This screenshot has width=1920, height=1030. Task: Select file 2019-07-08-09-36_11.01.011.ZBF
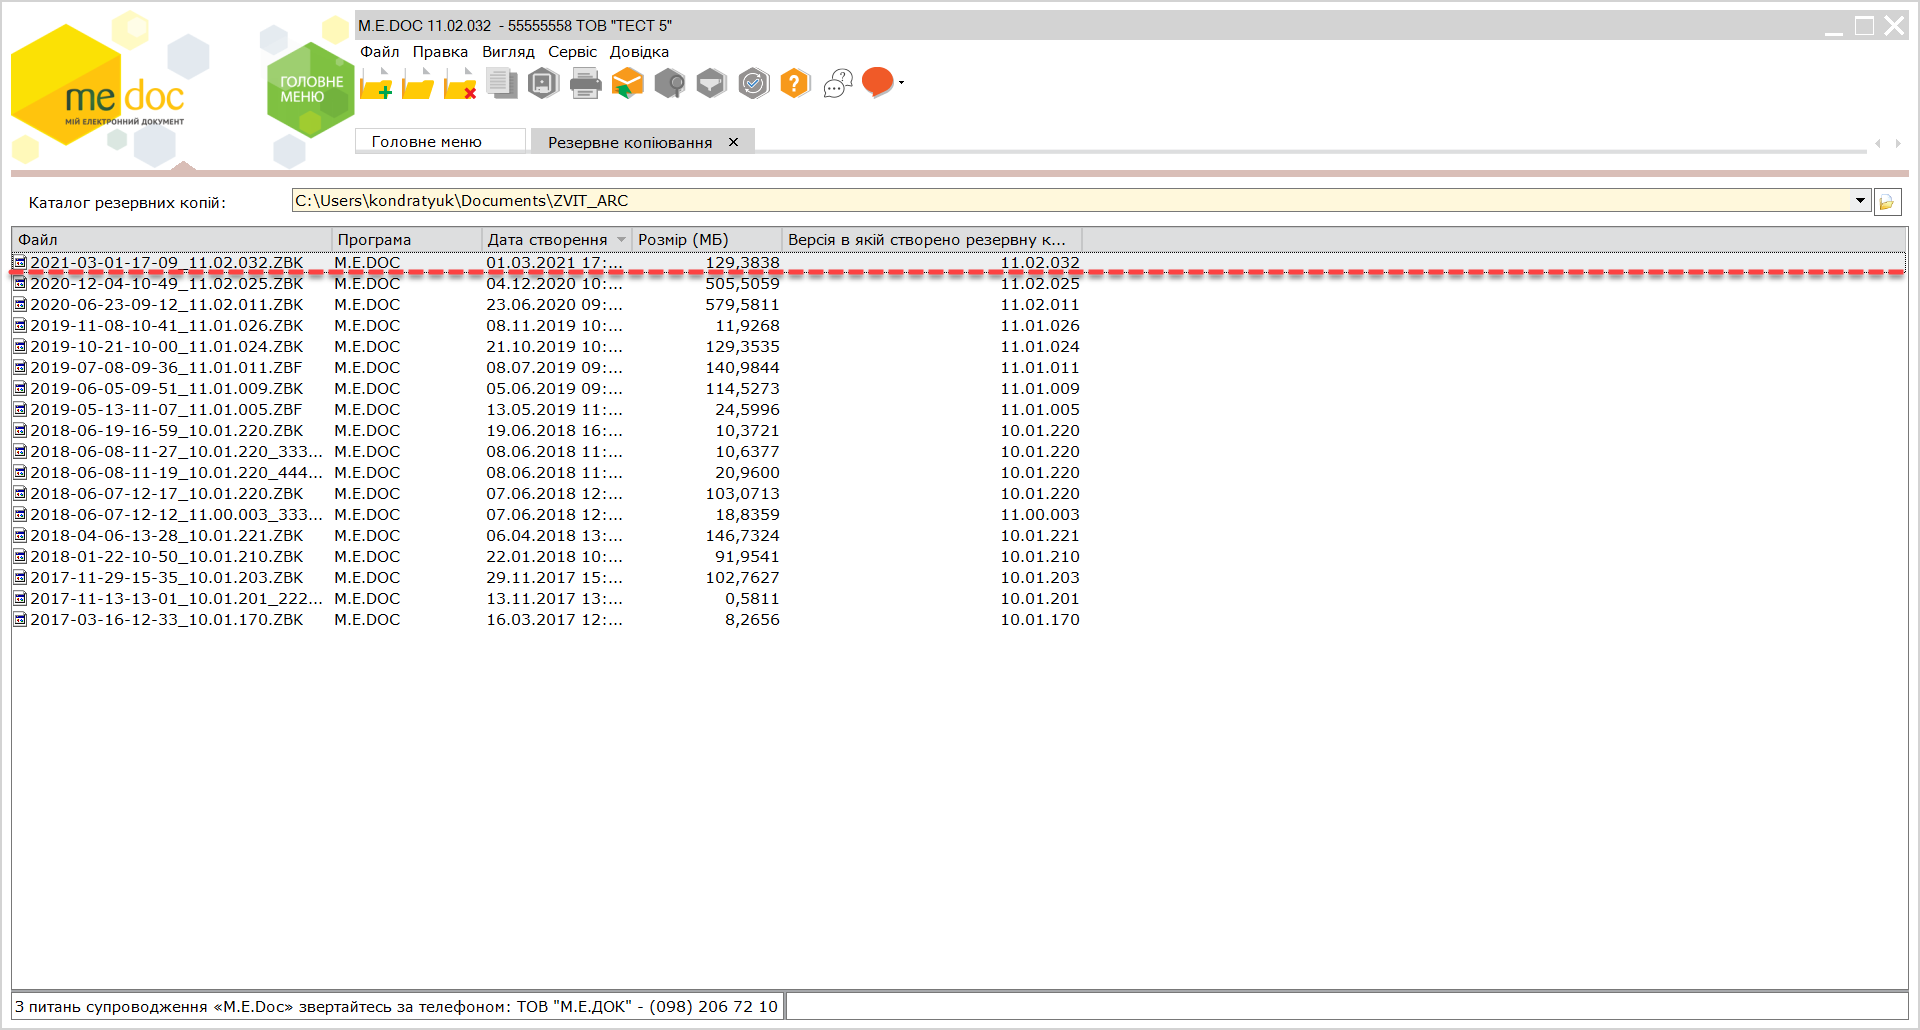coord(166,368)
